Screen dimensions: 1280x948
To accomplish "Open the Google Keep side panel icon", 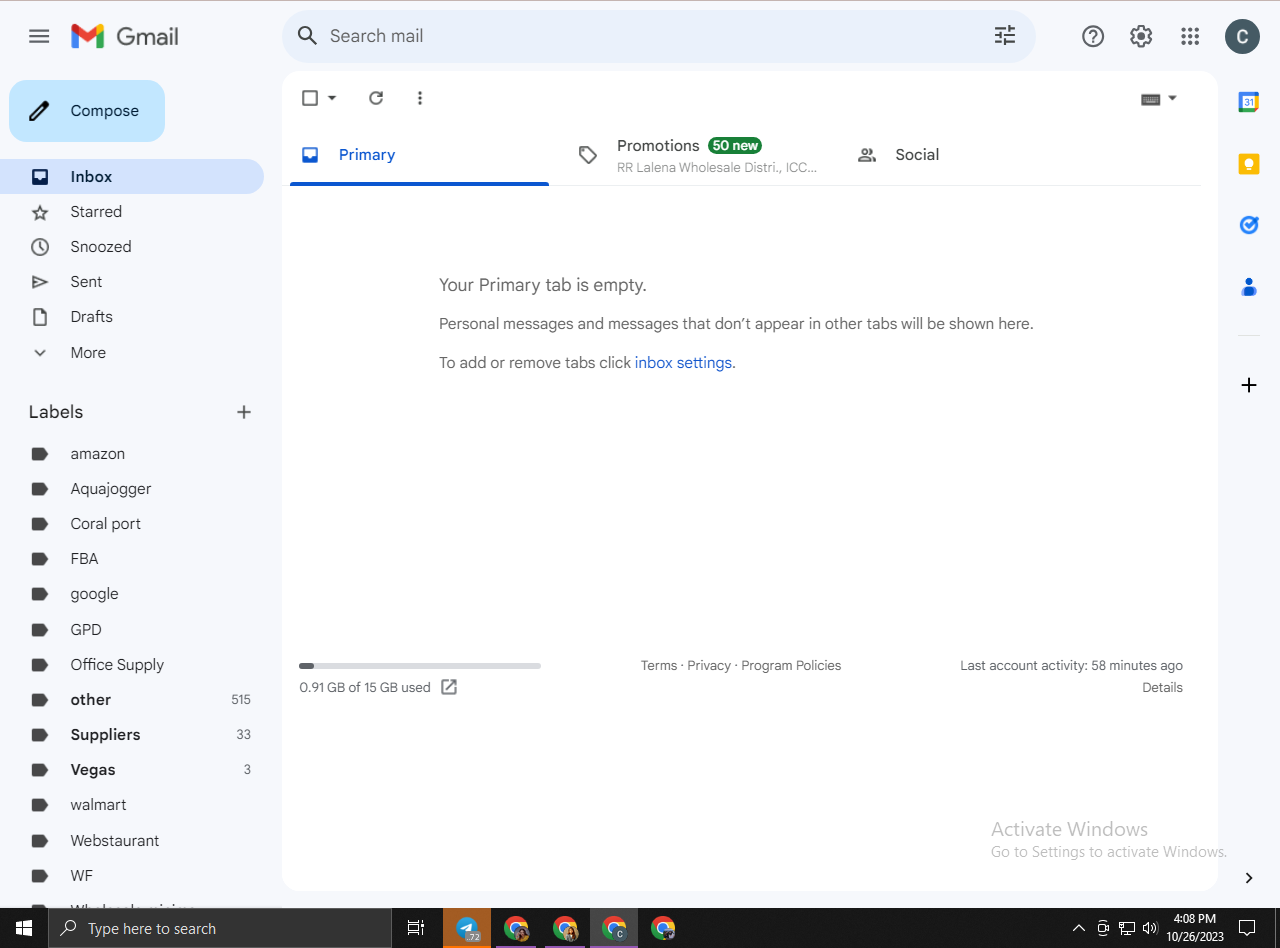I will [x=1248, y=164].
